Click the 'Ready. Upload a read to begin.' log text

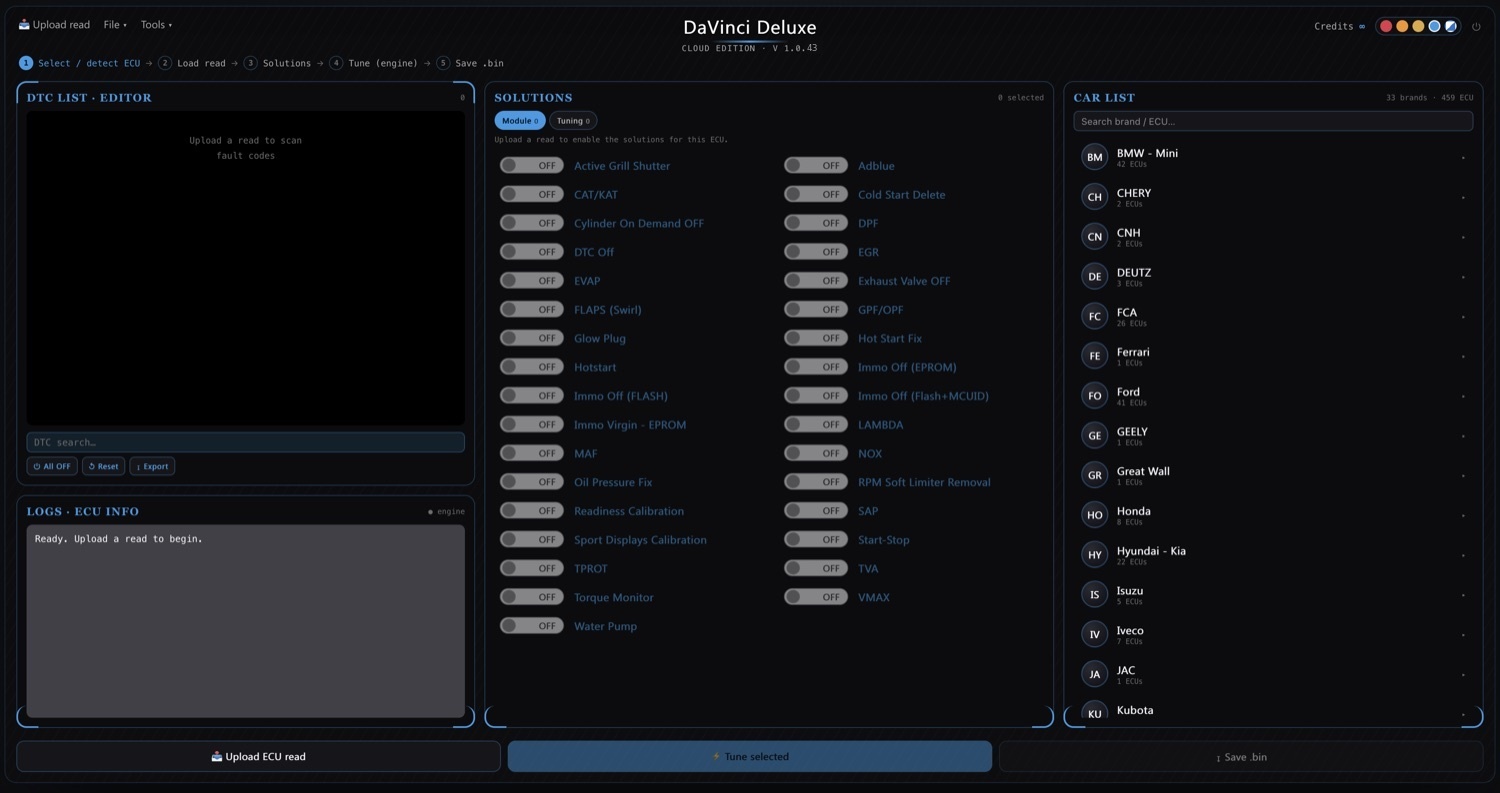119,539
